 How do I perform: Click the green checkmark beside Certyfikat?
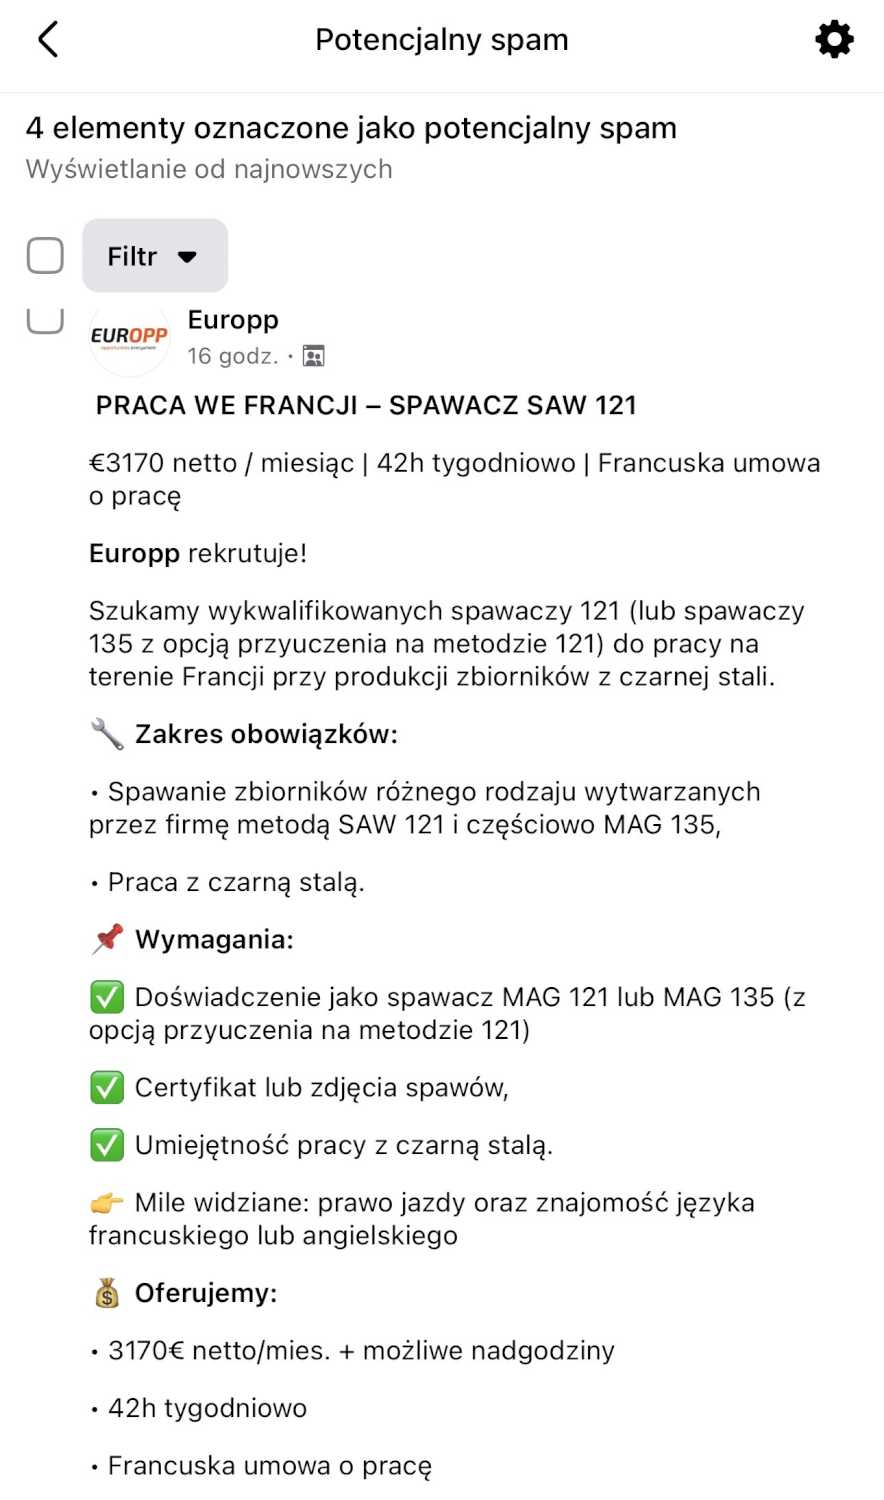pos(107,1087)
